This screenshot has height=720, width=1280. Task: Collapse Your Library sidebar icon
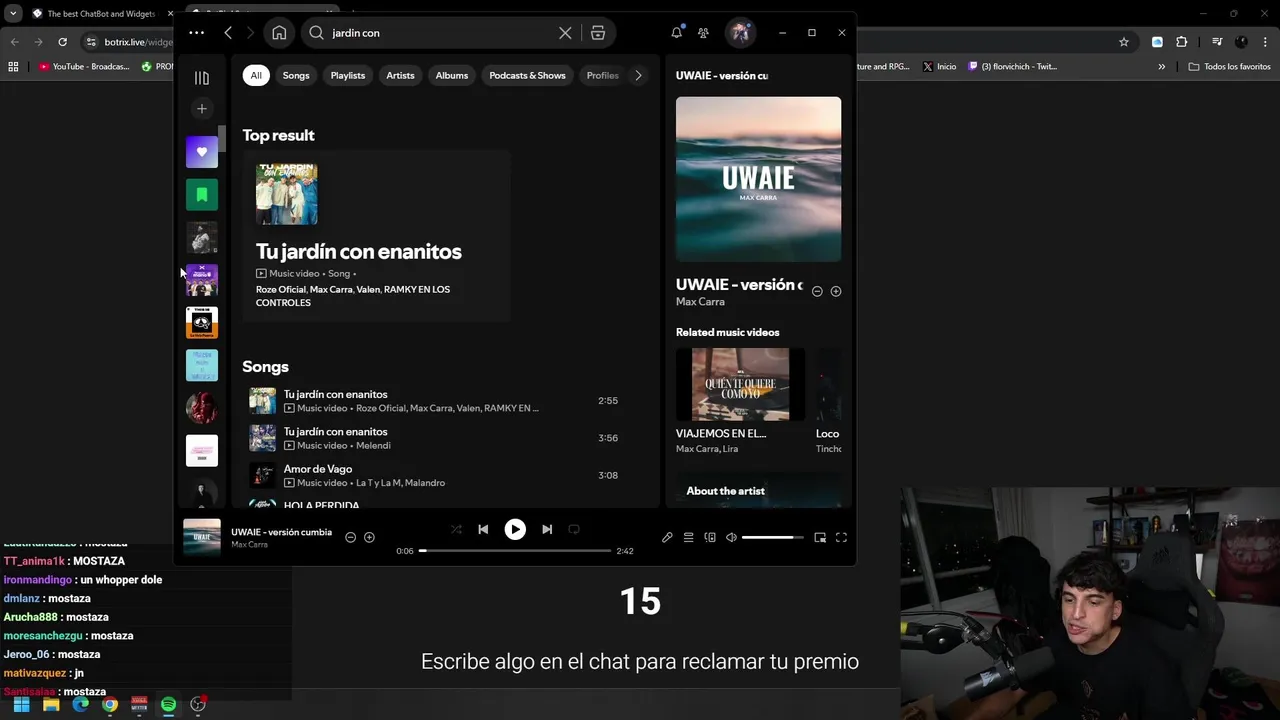click(x=201, y=78)
